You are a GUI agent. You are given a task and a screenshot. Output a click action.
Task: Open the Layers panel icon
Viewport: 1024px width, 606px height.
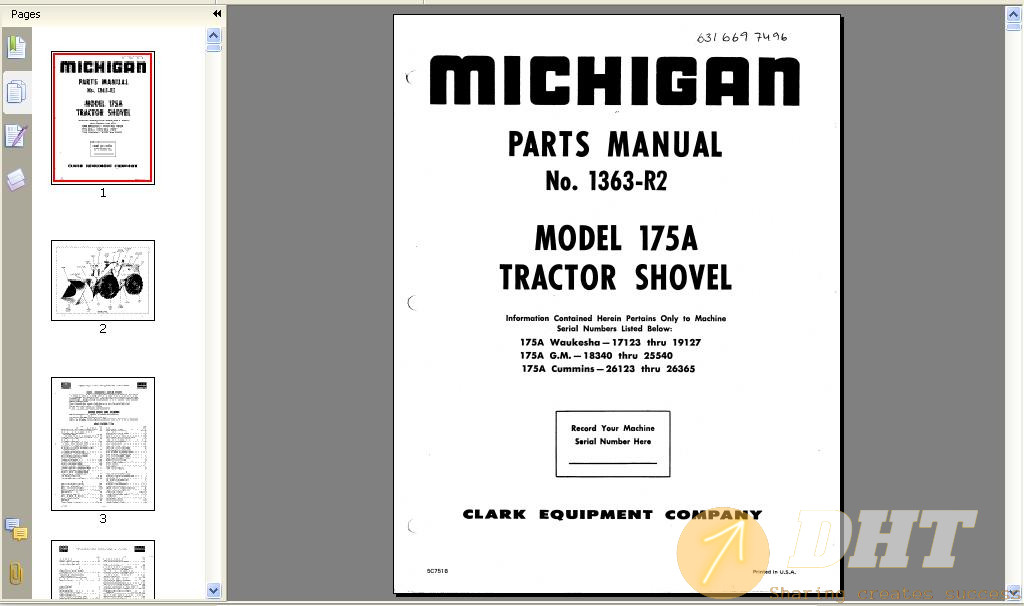[16, 180]
